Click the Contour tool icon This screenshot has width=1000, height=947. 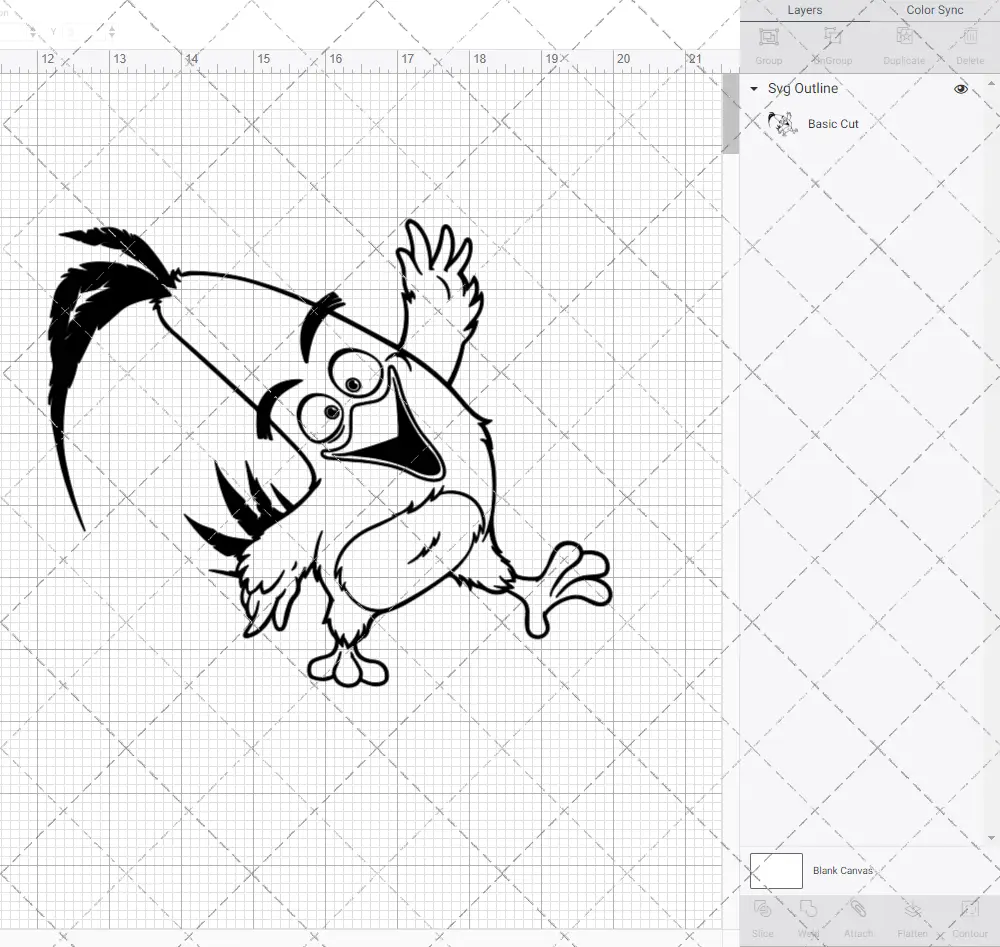point(969,909)
